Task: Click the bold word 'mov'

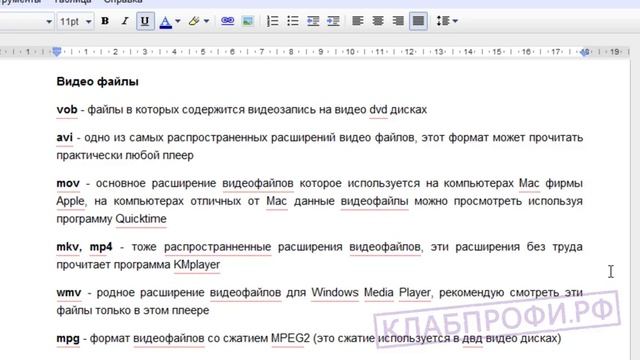Action: (x=68, y=183)
